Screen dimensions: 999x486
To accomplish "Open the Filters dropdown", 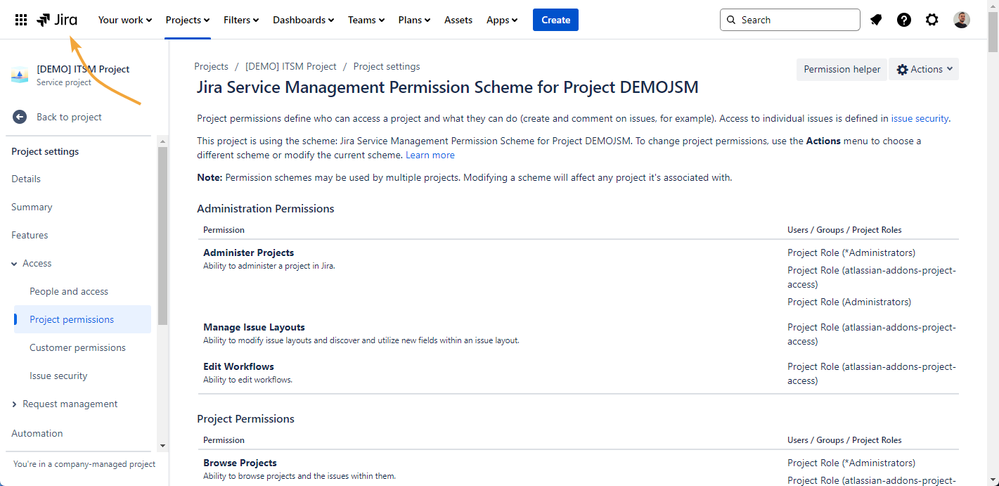I will pos(241,20).
